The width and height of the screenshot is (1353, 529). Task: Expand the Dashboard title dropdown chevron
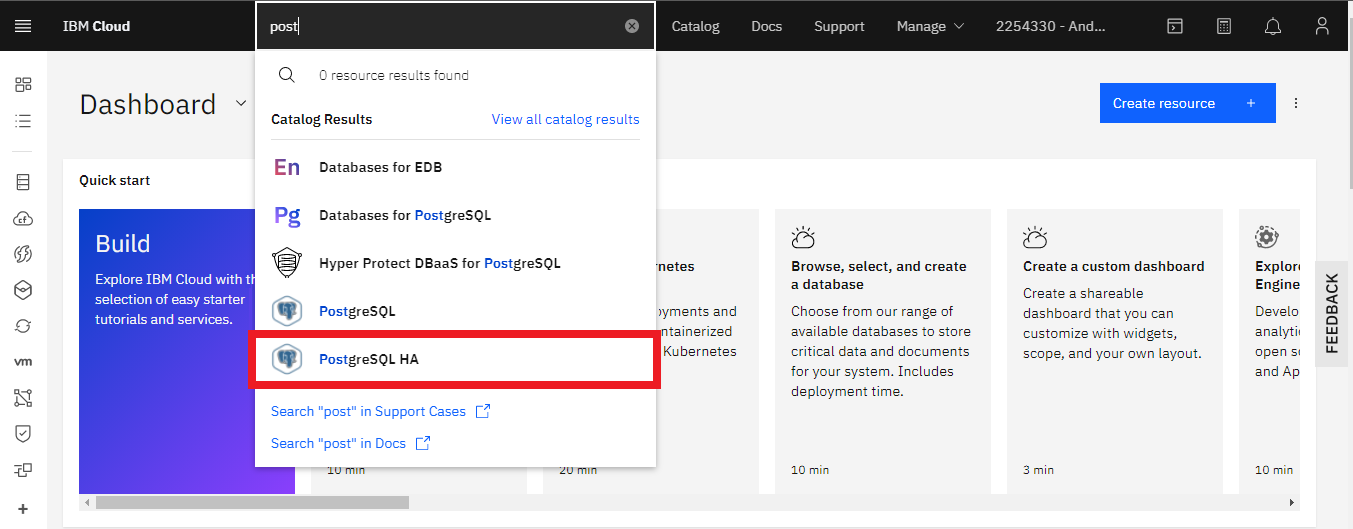pyautogui.click(x=241, y=103)
